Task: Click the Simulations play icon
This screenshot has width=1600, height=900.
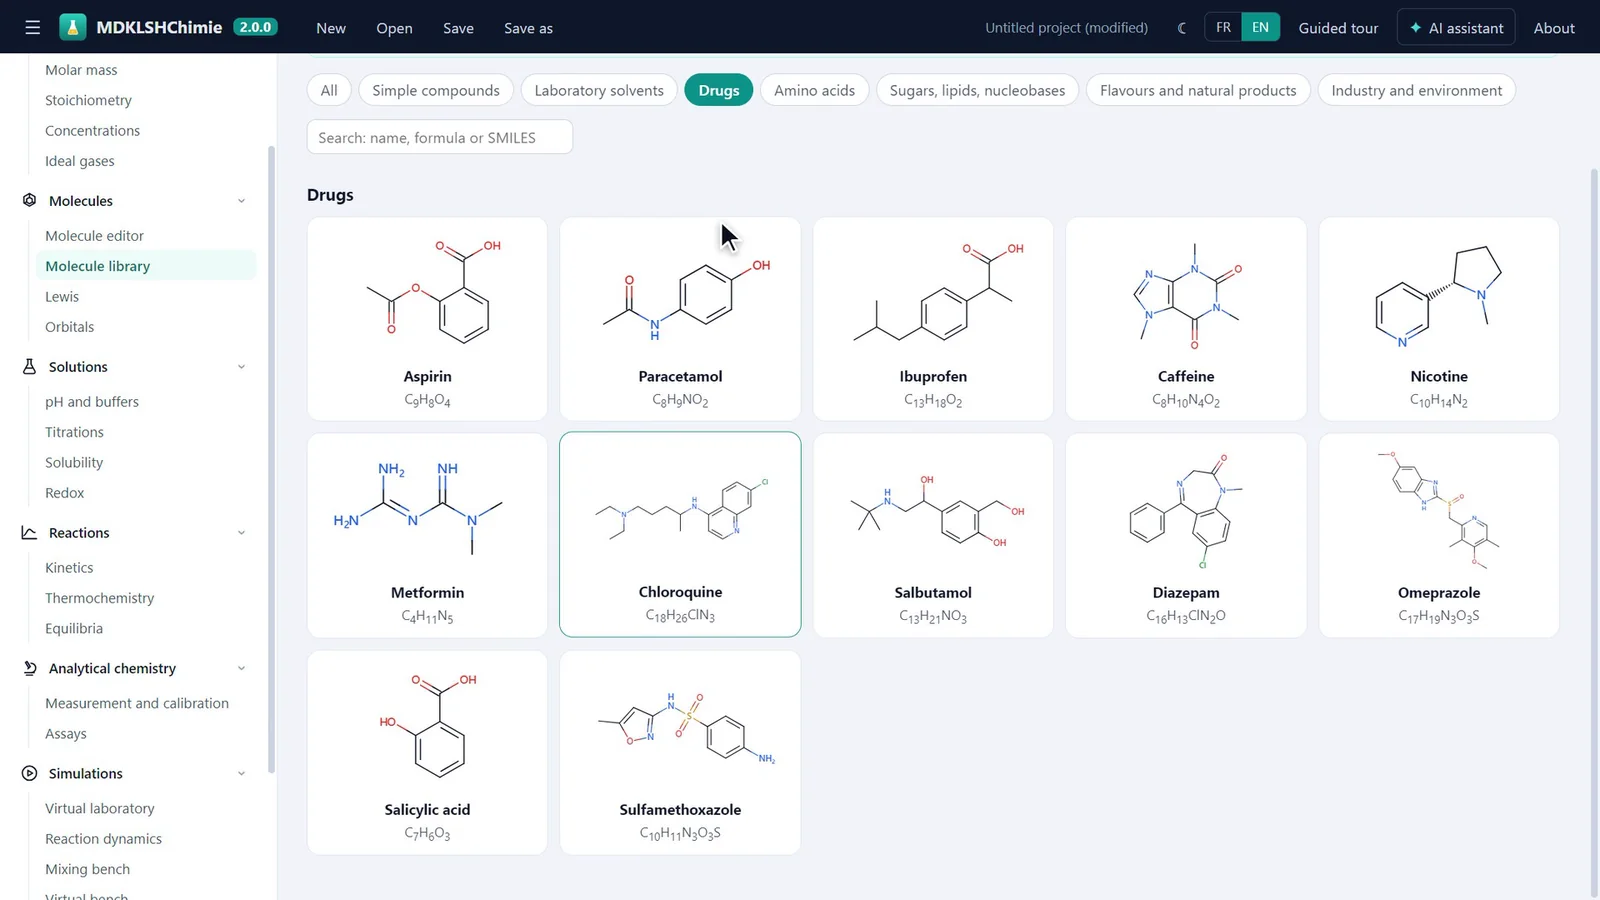Action: tap(29, 773)
